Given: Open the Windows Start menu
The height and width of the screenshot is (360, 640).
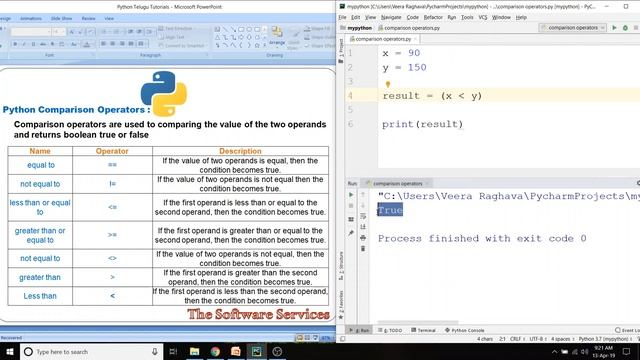Looking at the screenshot, I should click(9, 351).
